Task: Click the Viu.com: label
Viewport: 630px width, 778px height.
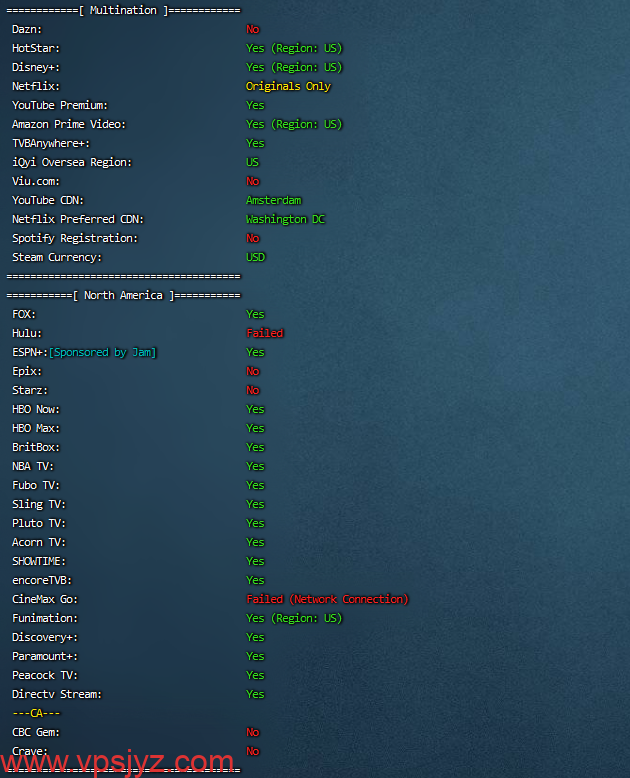Action: (36, 181)
